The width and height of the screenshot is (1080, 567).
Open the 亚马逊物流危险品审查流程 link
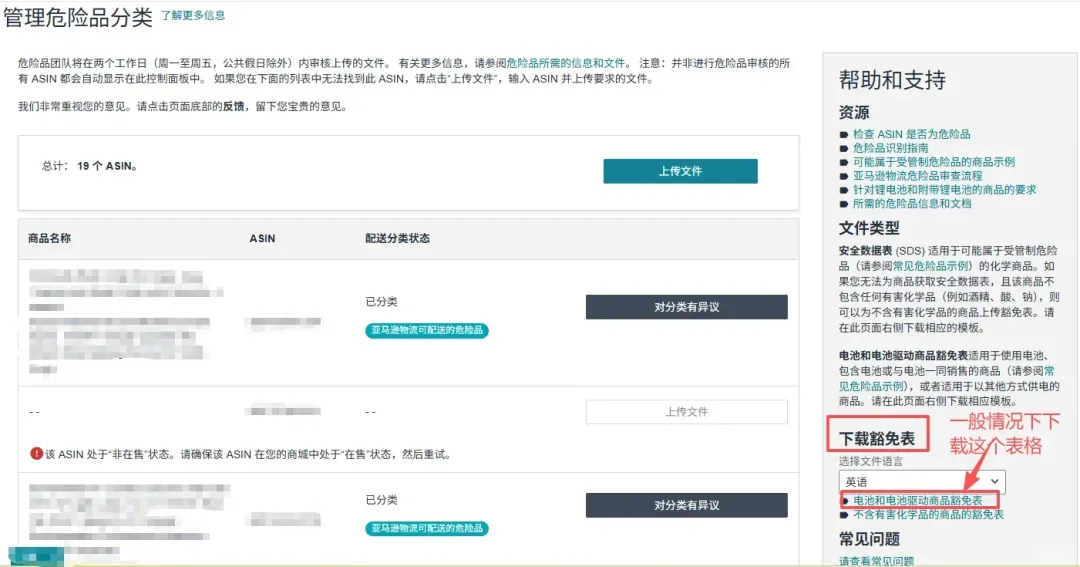(x=917, y=176)
